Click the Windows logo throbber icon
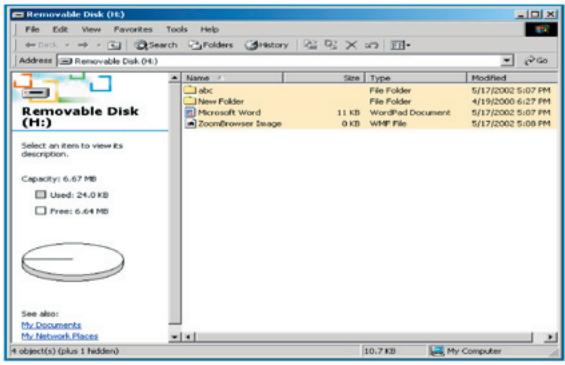 tap(541, 29)
